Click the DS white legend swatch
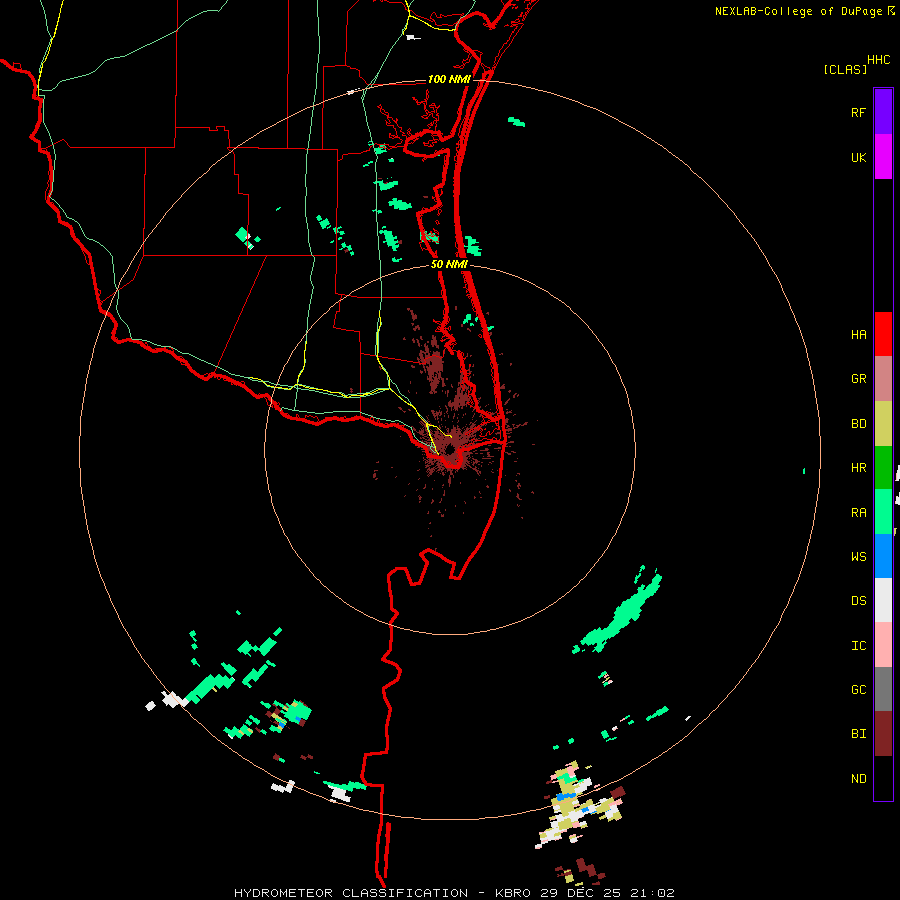This screenshot has width=900, height=900. point(883,600)
